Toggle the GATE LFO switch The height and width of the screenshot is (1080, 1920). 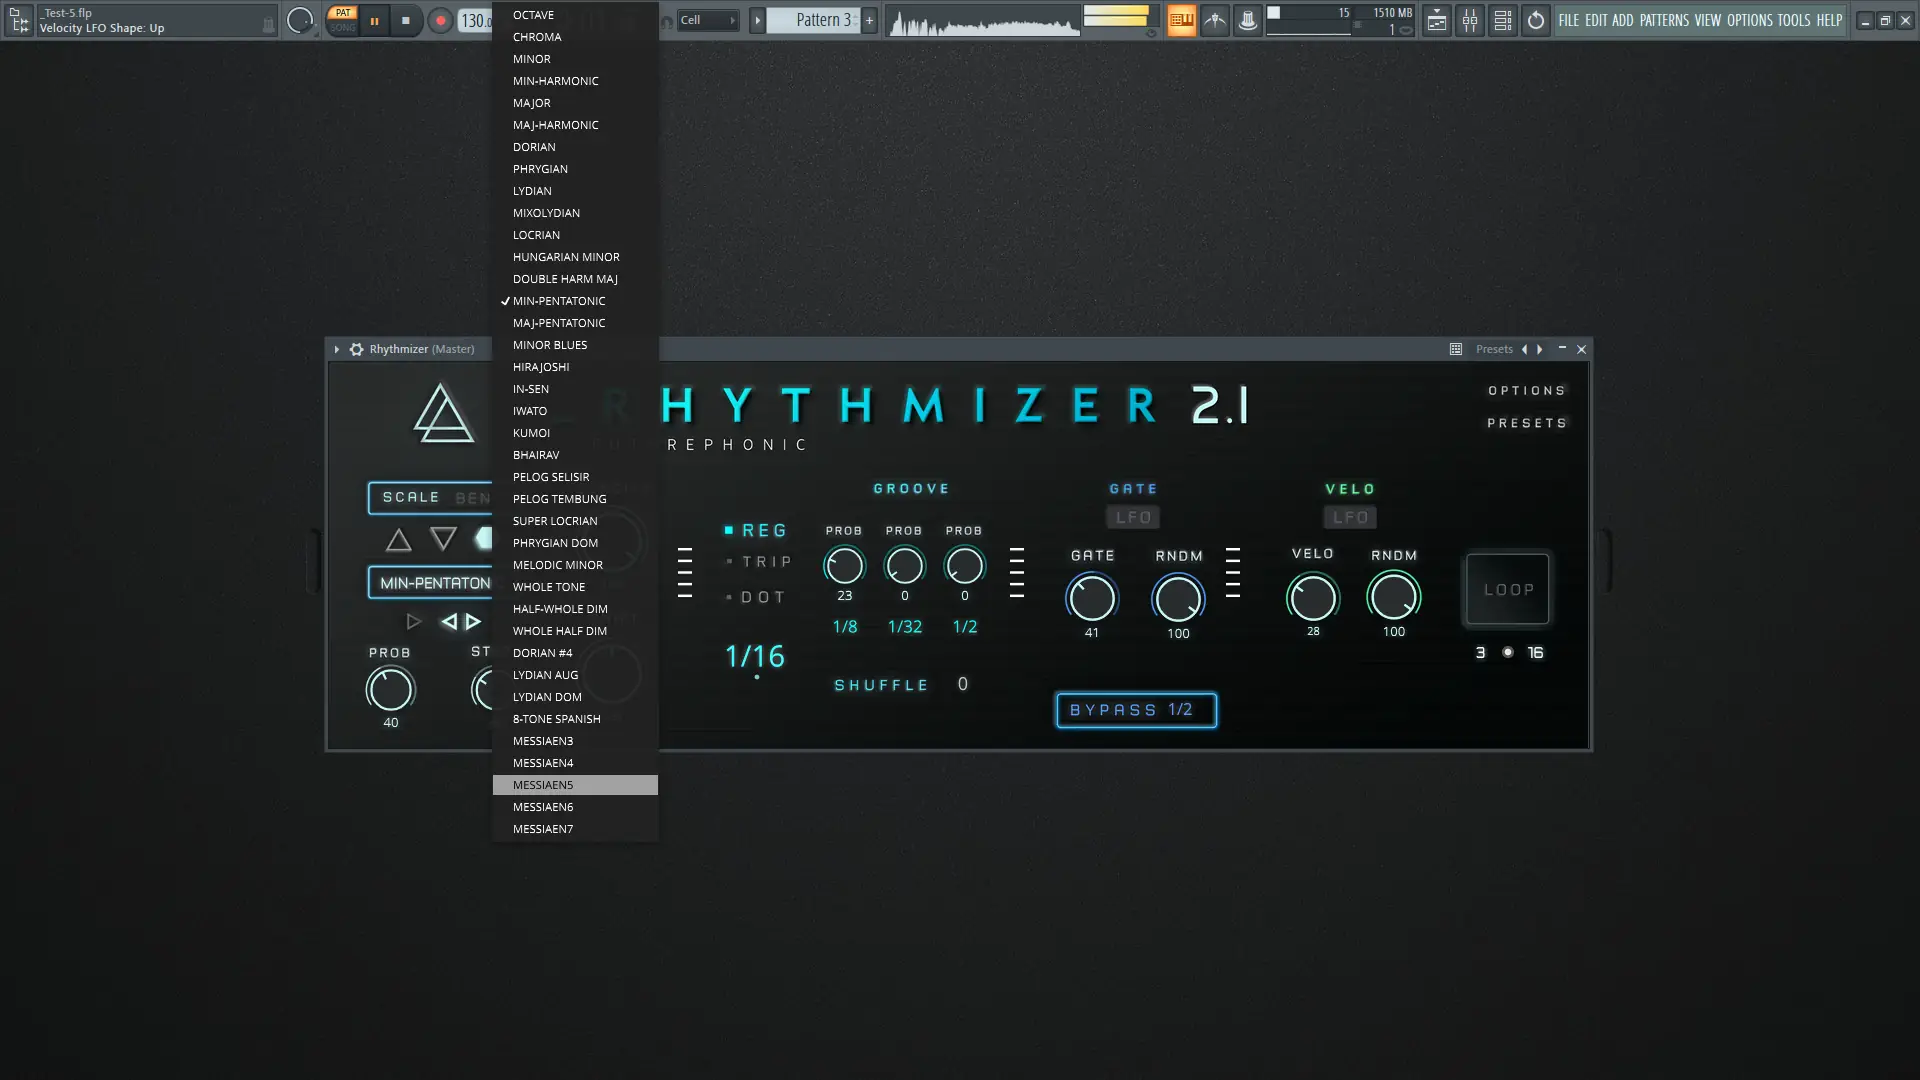point(1133,517)
